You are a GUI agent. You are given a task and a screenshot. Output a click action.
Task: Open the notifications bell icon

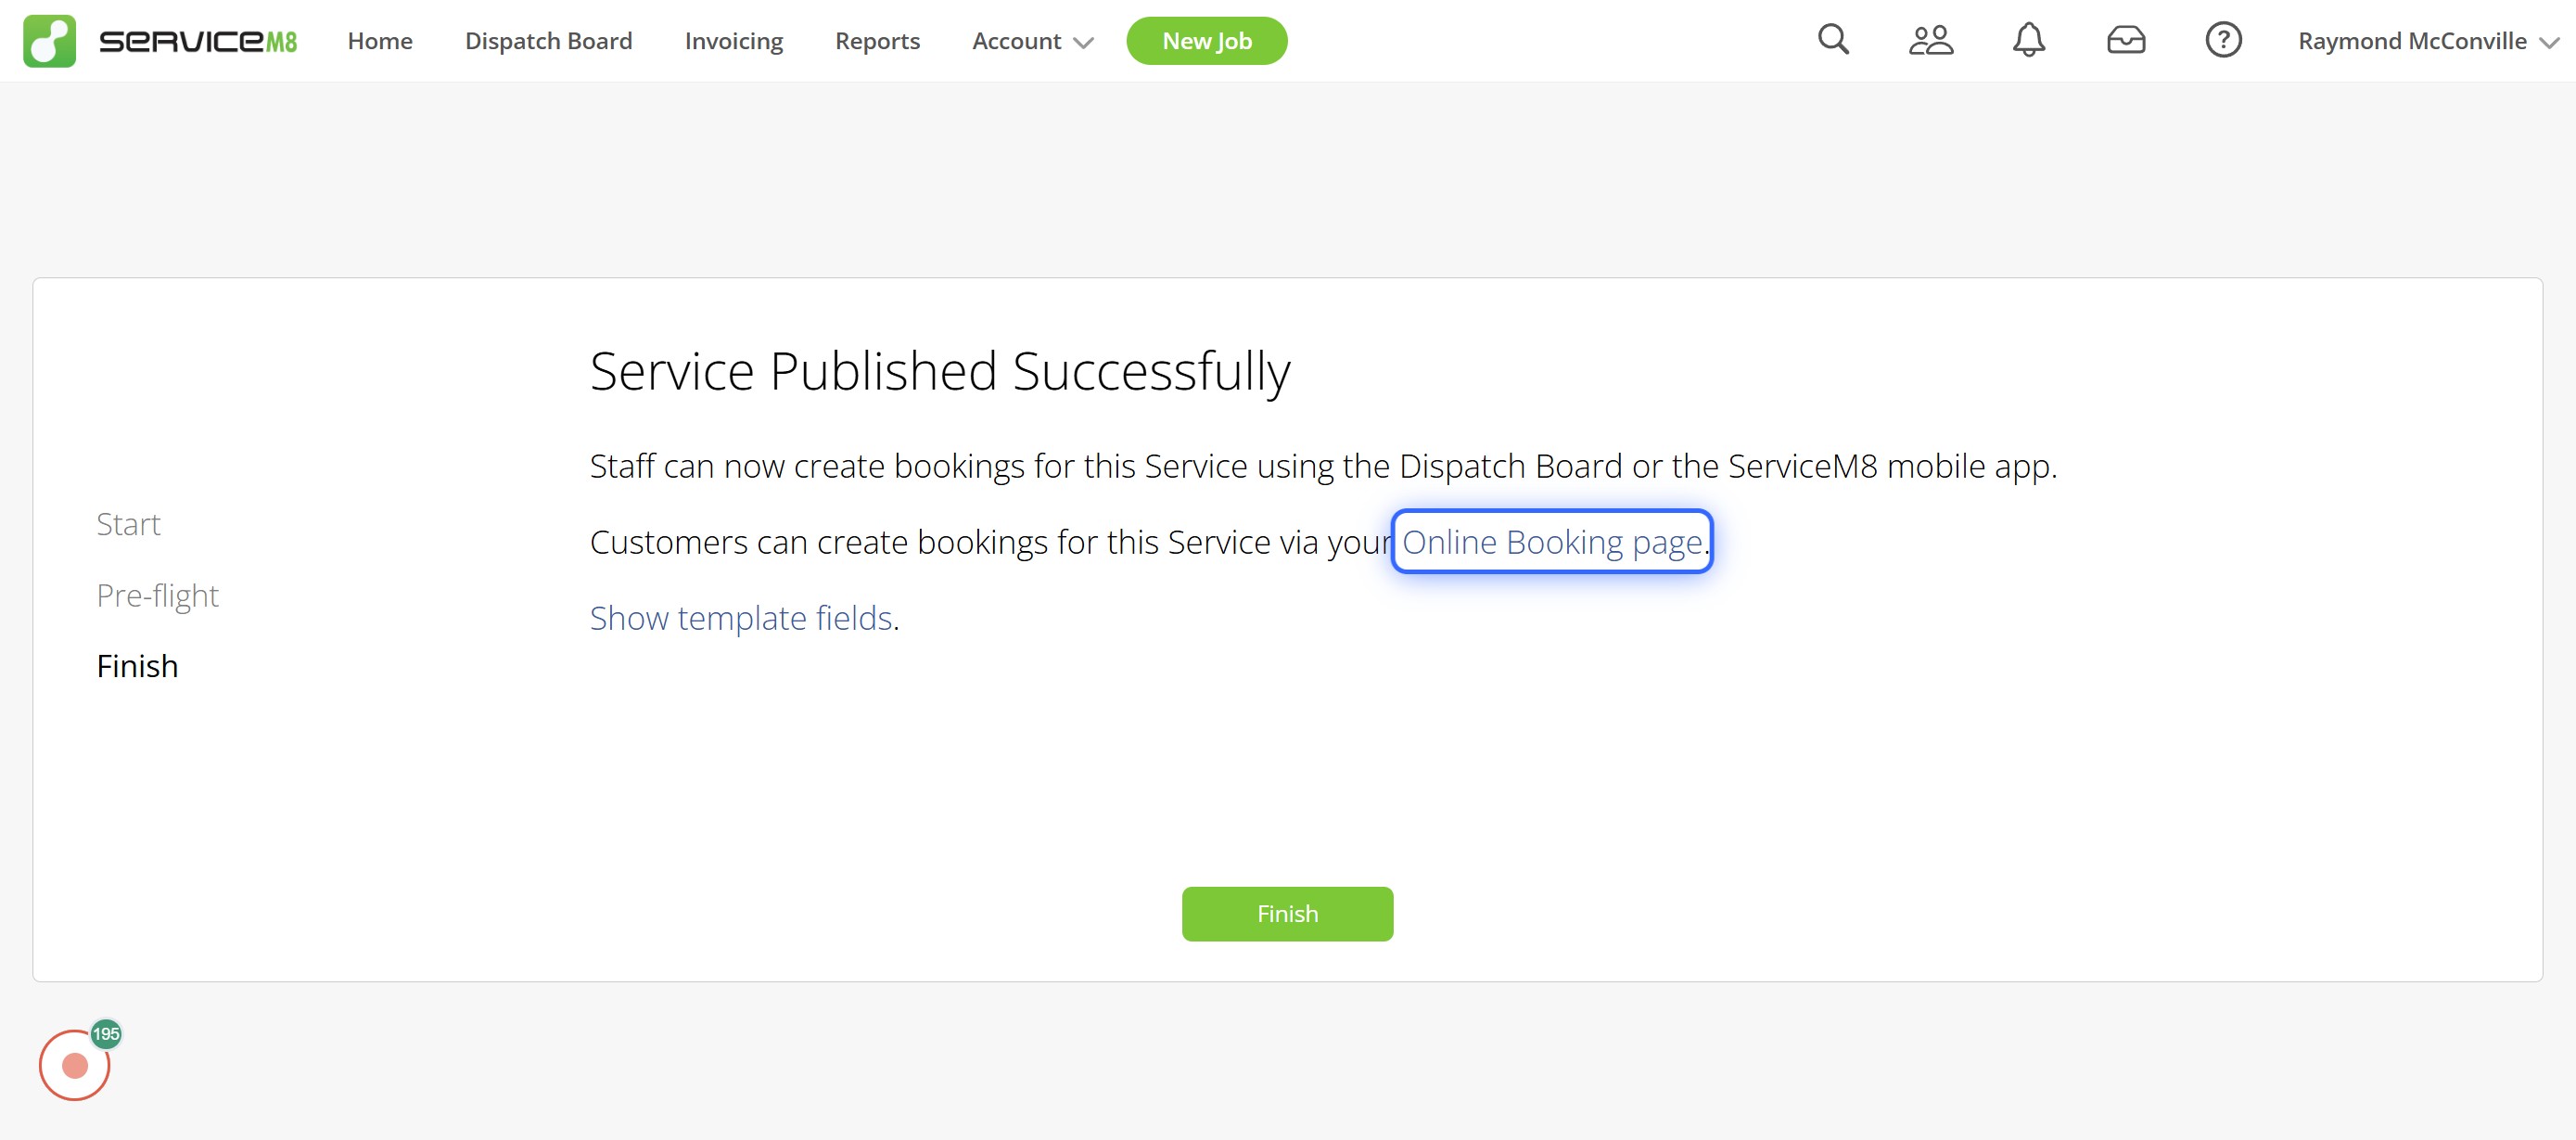(2028, 40)
